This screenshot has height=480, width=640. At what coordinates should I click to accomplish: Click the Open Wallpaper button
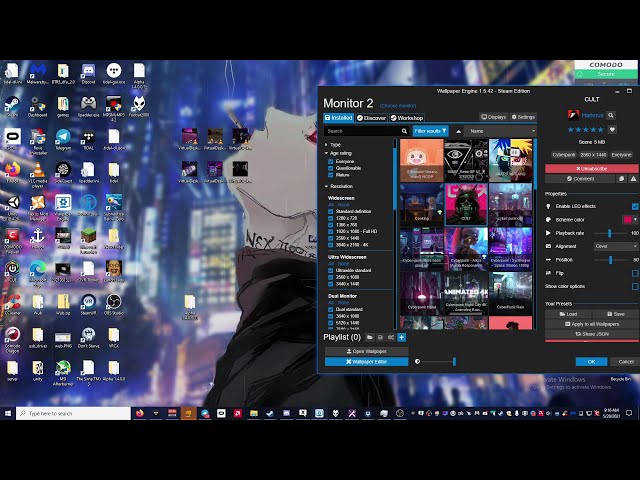point(366,351)
